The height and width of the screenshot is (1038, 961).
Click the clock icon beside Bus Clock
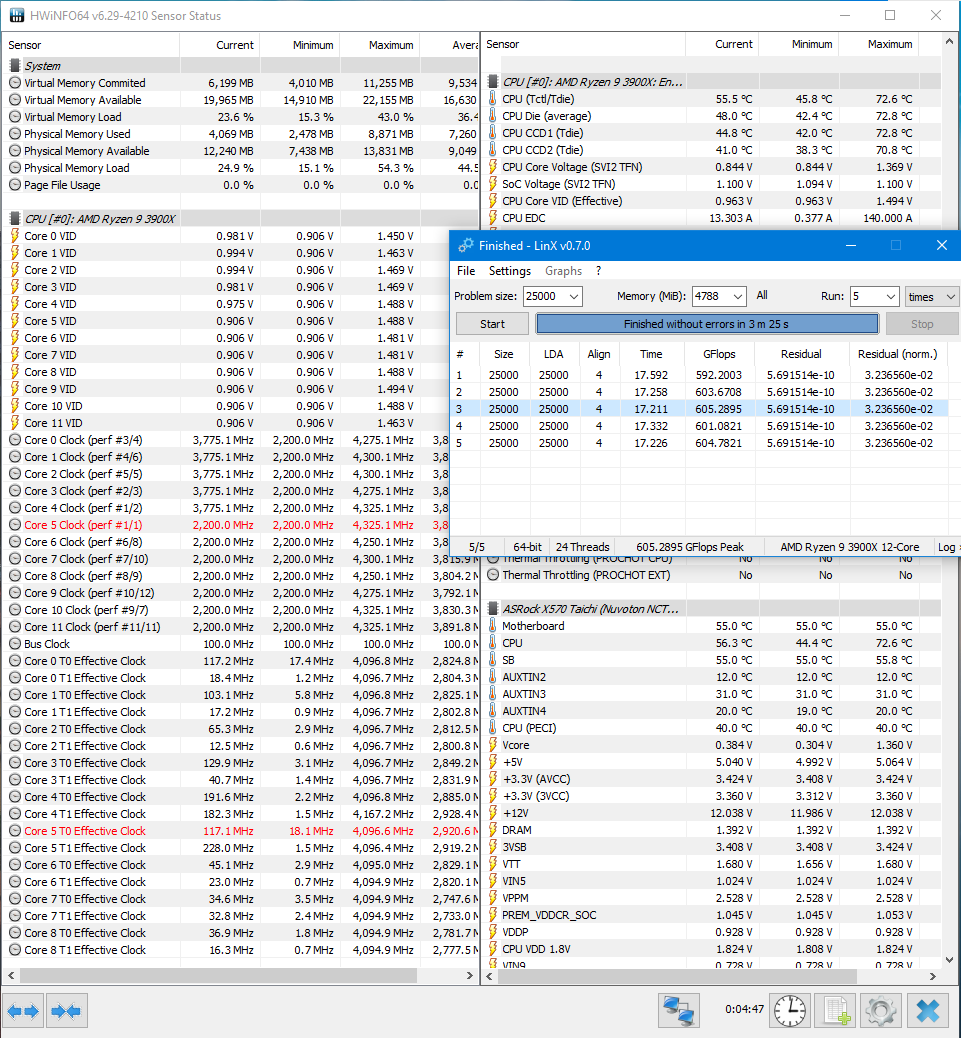pos(15,643)
